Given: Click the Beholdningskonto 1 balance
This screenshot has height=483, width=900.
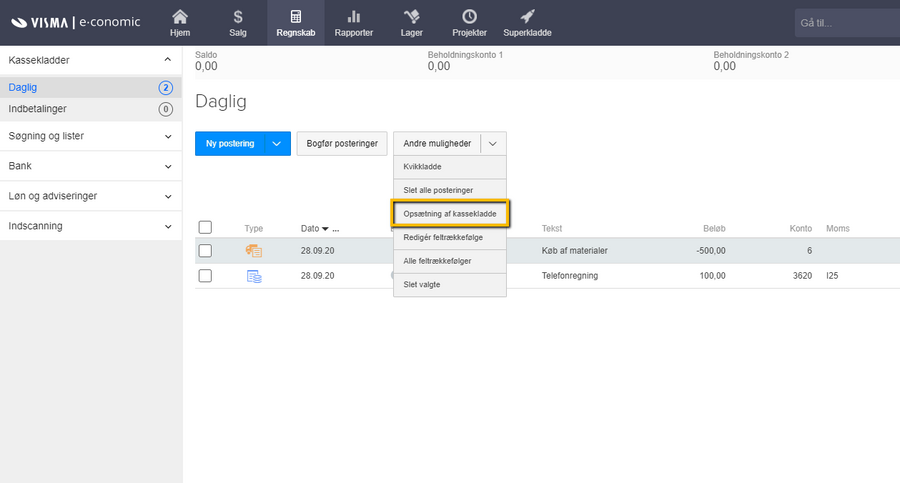Looking at the screenshot, I should pos(439,66).
